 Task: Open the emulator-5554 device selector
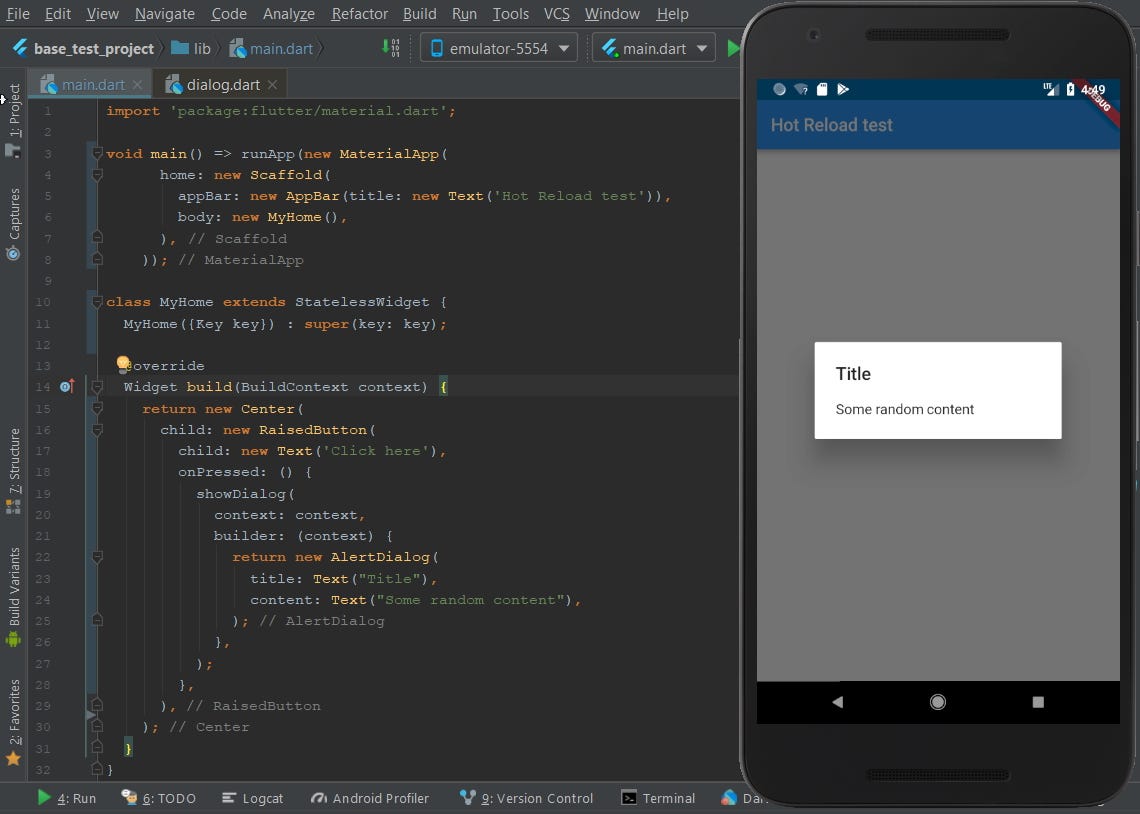click(x=498, y=47)
